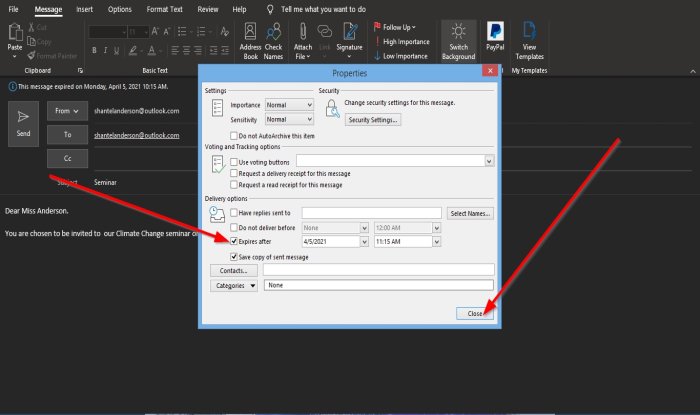
Task: Open the Help tab
Action: pyautogui.click(x=239, y=9)
